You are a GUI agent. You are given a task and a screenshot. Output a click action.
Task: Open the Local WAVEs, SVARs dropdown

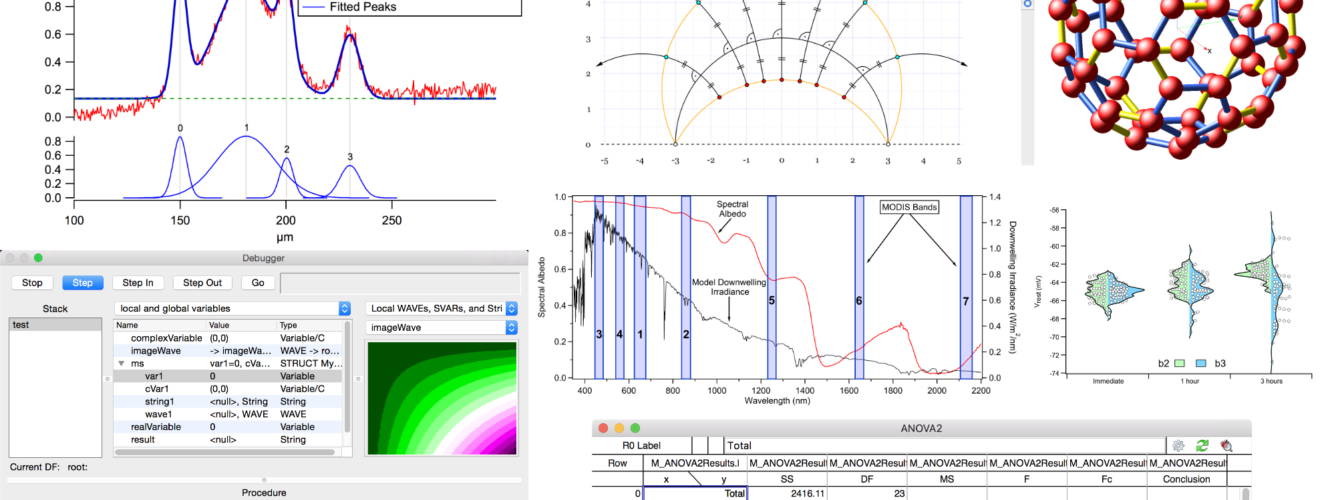441,309
